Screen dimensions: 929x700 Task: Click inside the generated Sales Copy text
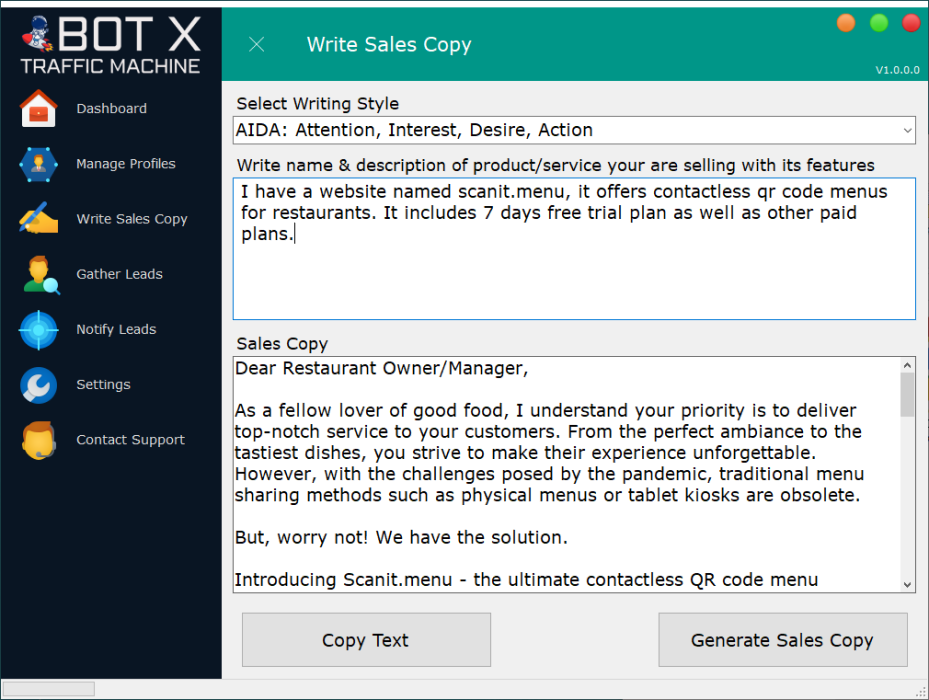coord(566,473)
